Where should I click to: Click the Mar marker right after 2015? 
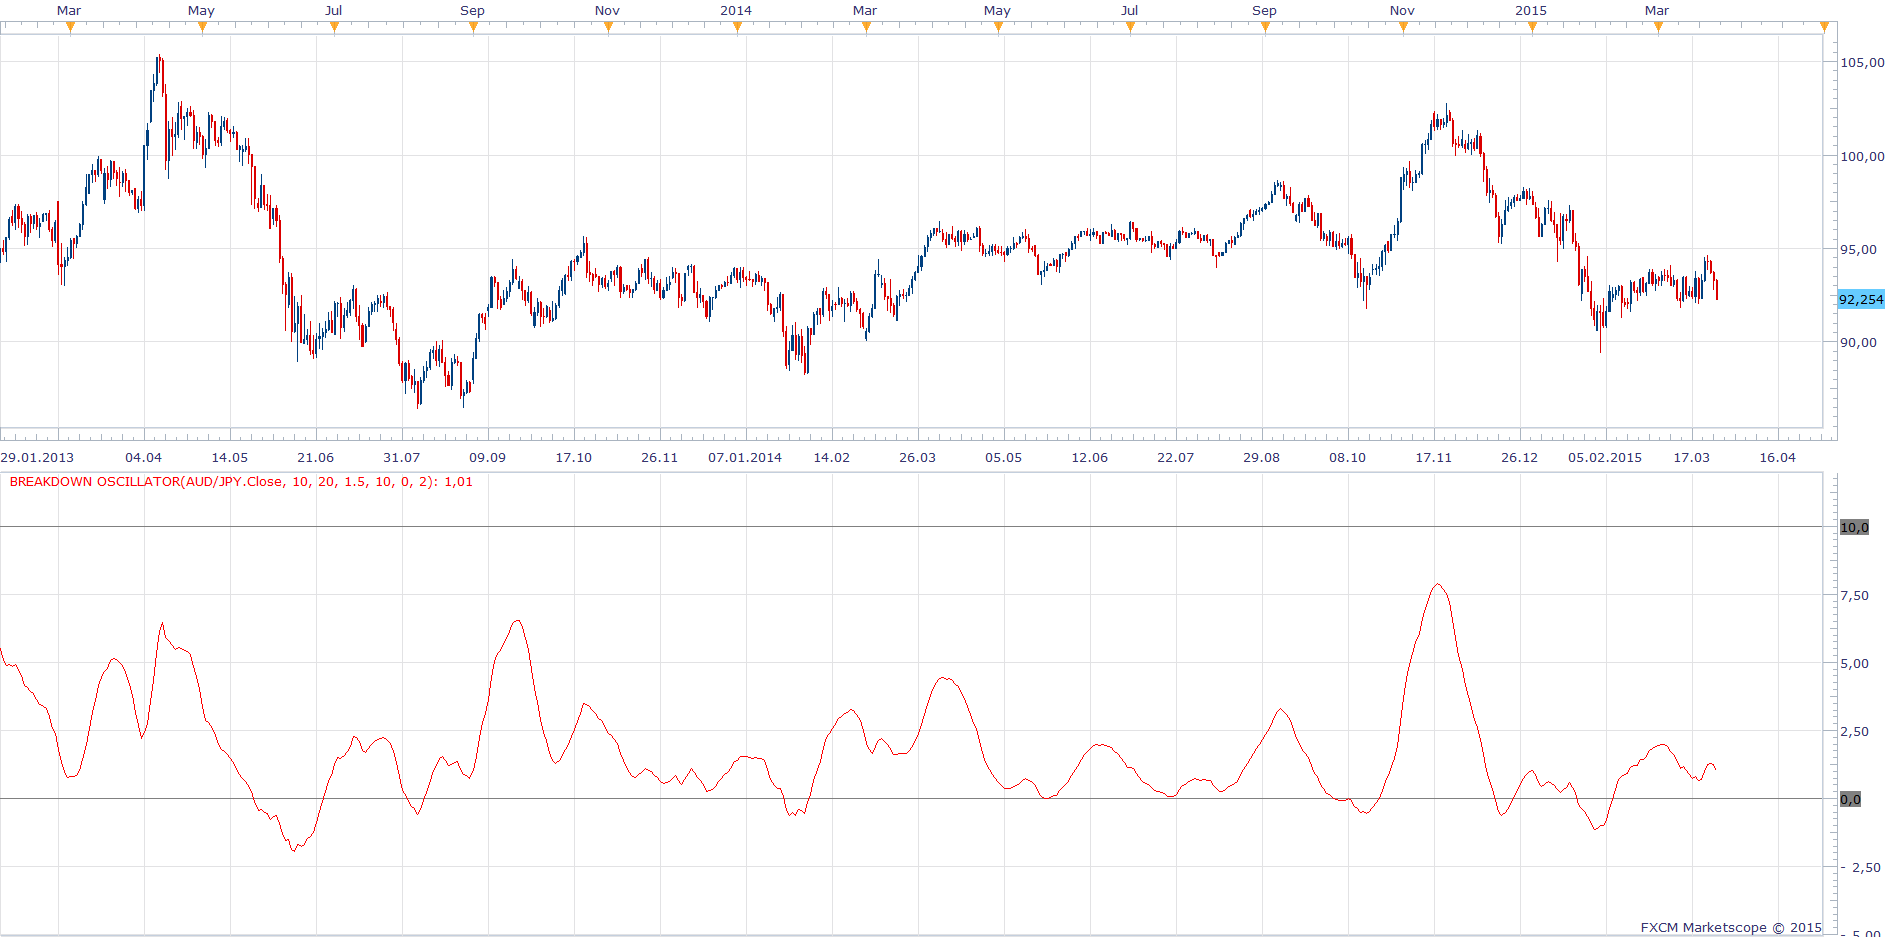pyautogui.click(x=1658, y=27)
